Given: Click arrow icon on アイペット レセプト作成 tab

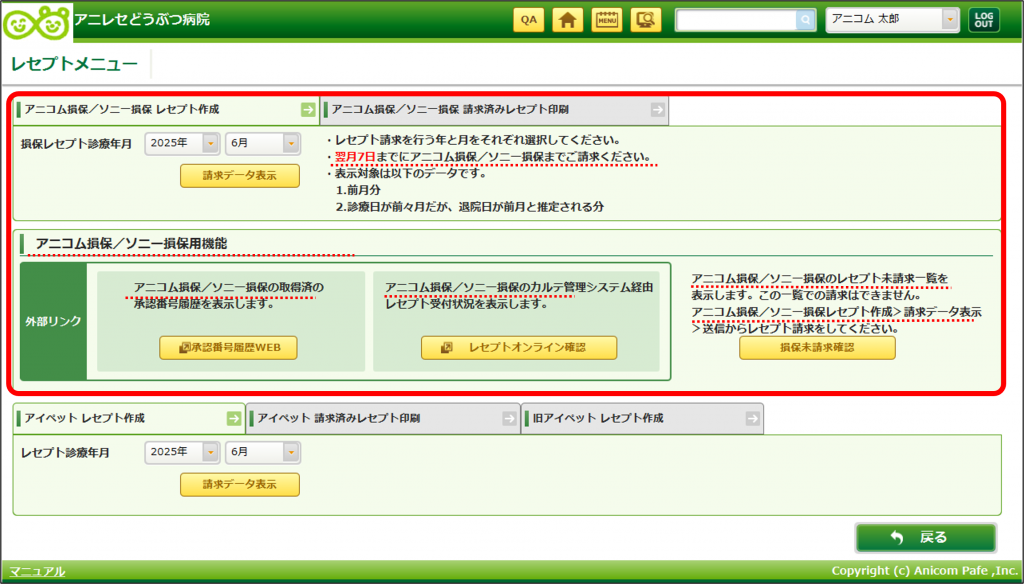Looking at the screenshot, I should click(x=234, y=419).
